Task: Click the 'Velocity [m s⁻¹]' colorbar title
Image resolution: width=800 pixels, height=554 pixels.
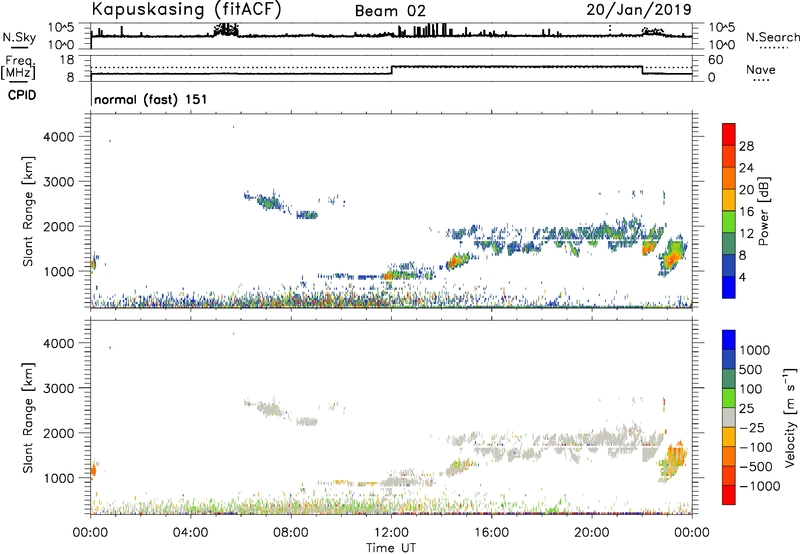Action: point(791,417)
